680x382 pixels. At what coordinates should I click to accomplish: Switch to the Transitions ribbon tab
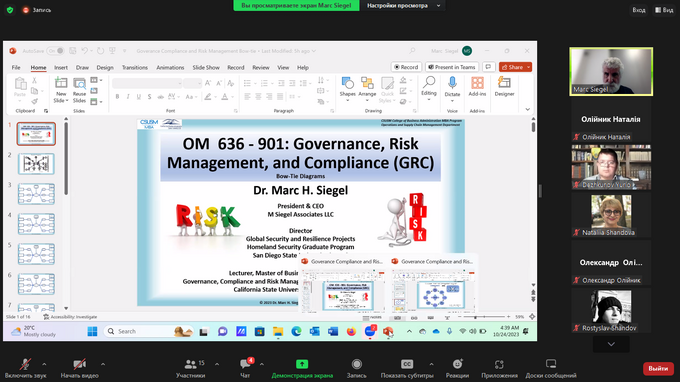click(134, 68)
